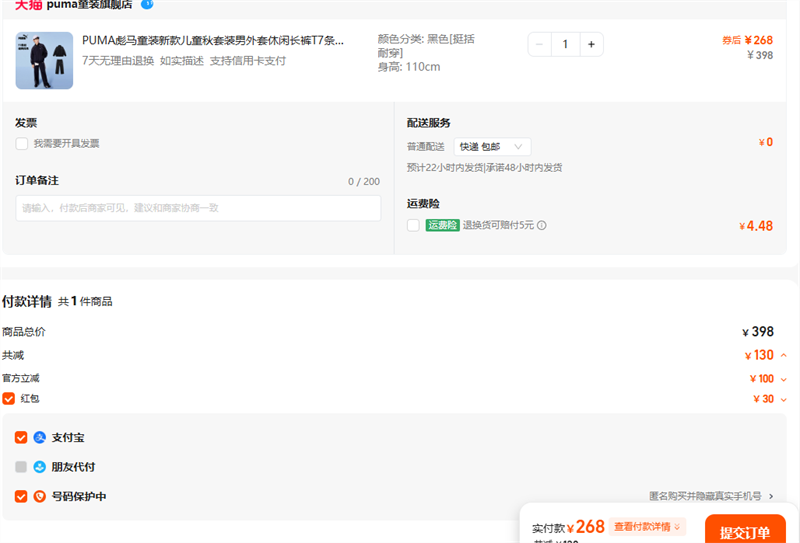Click the Alipay logo icon
Image resolution: width=800 pixels, height=543 pixels.
pyautogui.click(x=40, y=438)
